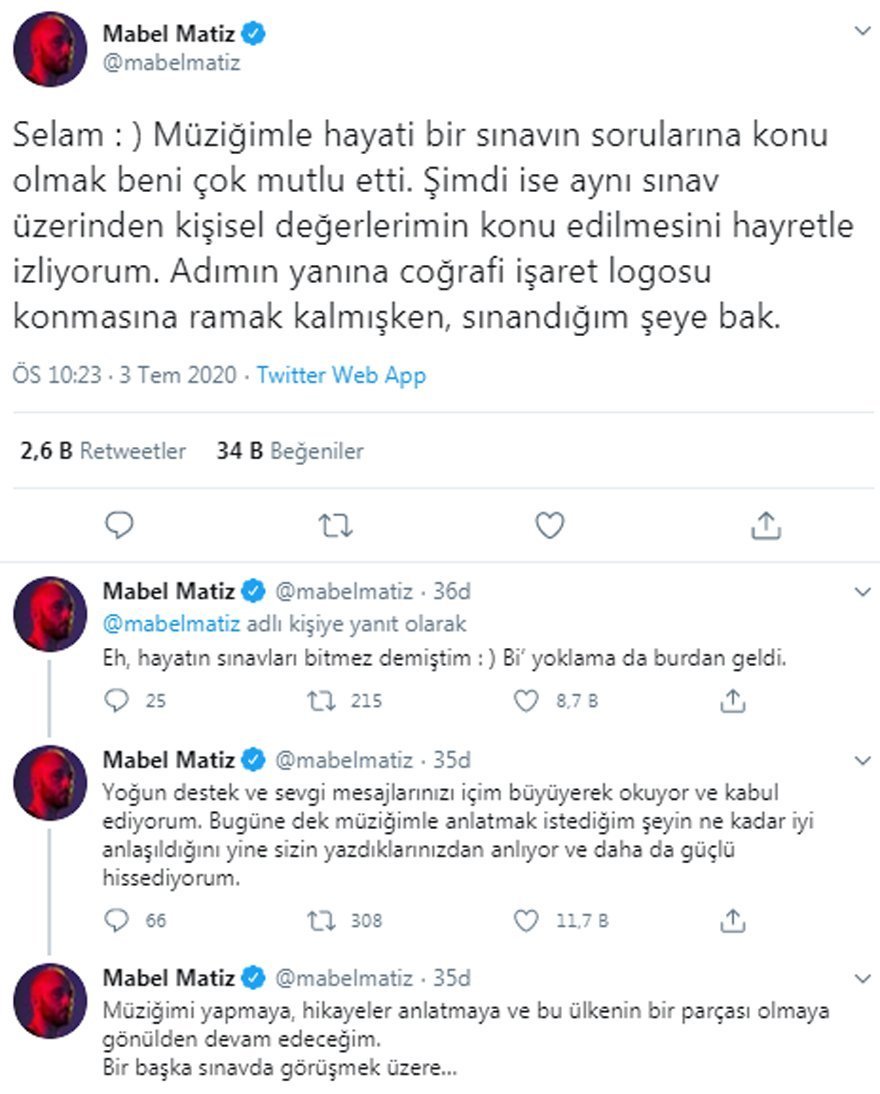Retweet the reply with 308 retweets
The width and height of the screenshot is (880, 1094).
pyautogui.click(x=321, y=919)
